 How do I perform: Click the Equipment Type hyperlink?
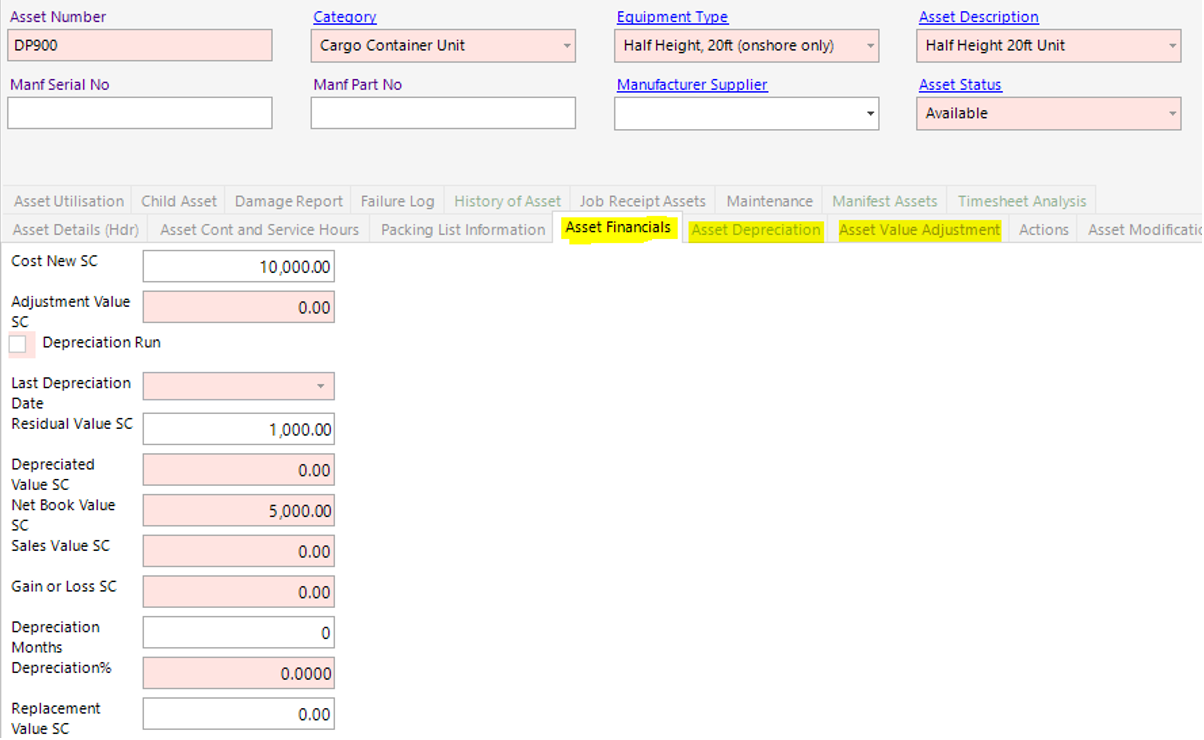tap(672, 17)
